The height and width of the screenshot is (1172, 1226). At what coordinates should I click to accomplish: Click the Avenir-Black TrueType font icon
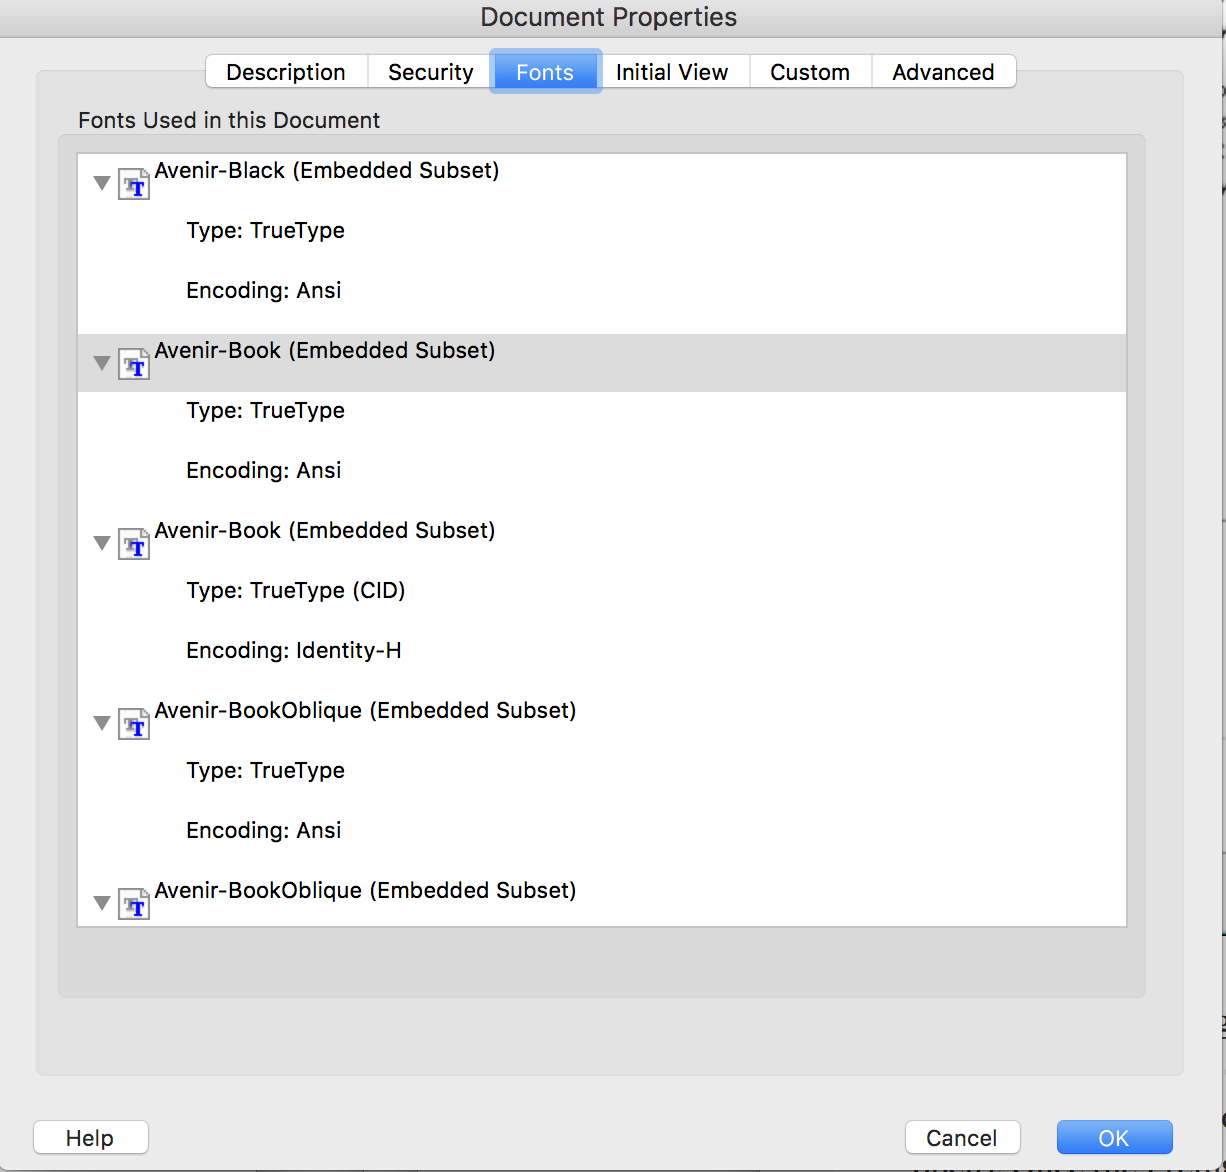[x=134, y=185]
